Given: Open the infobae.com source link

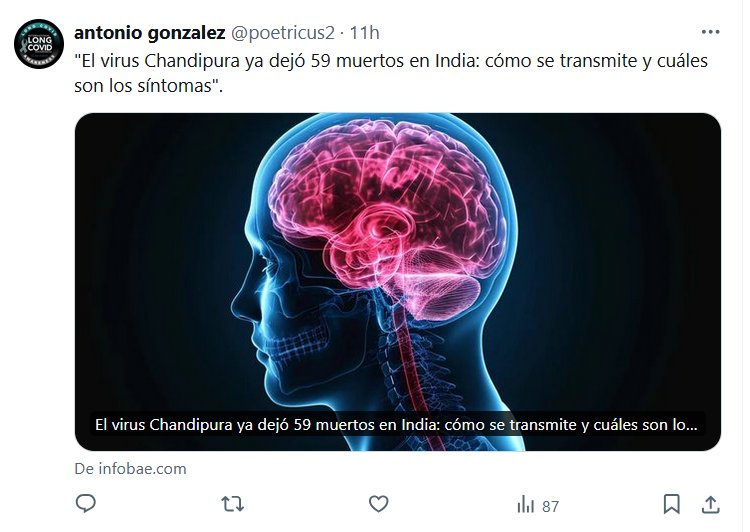Looking at the screenshot, I should 130,469.
